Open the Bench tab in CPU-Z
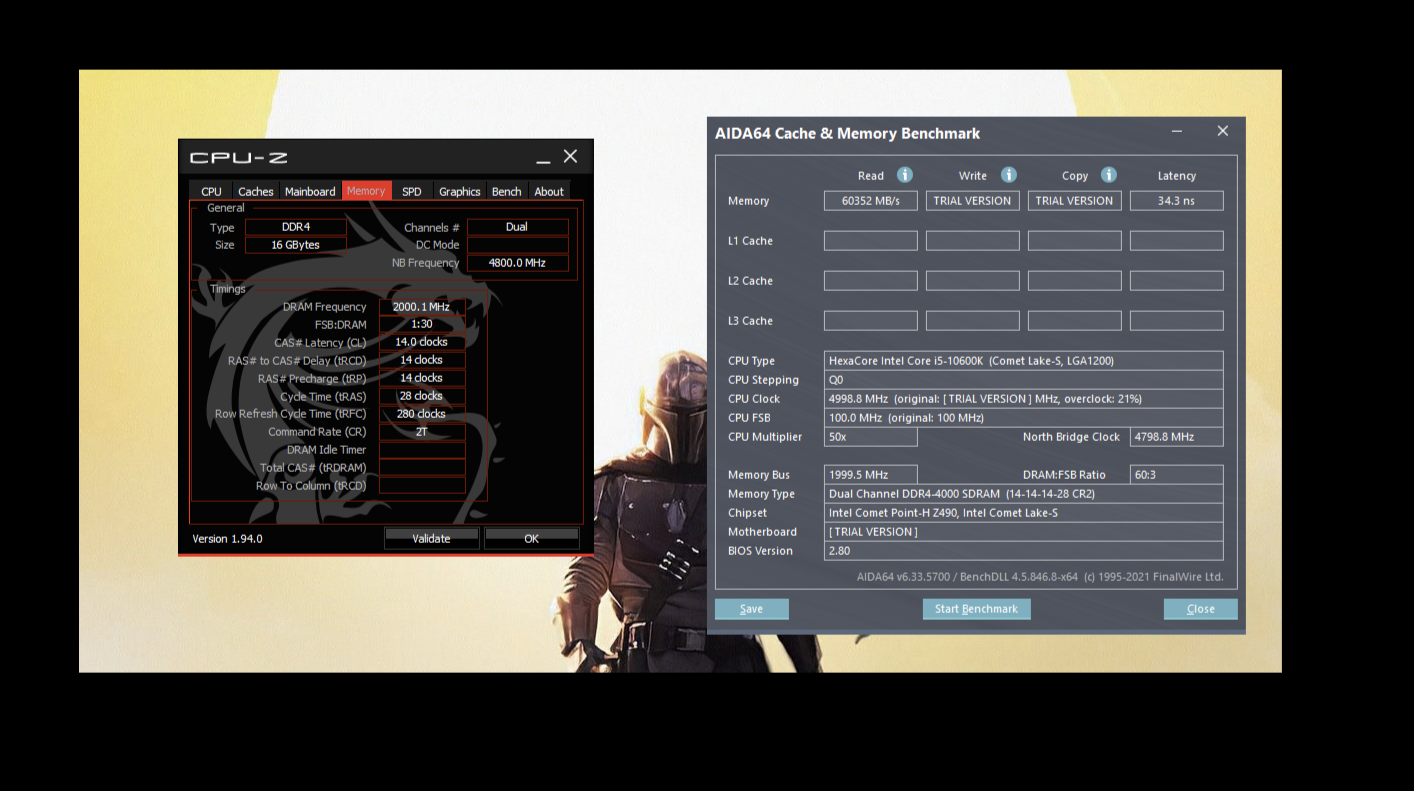 tap(507, 191)
